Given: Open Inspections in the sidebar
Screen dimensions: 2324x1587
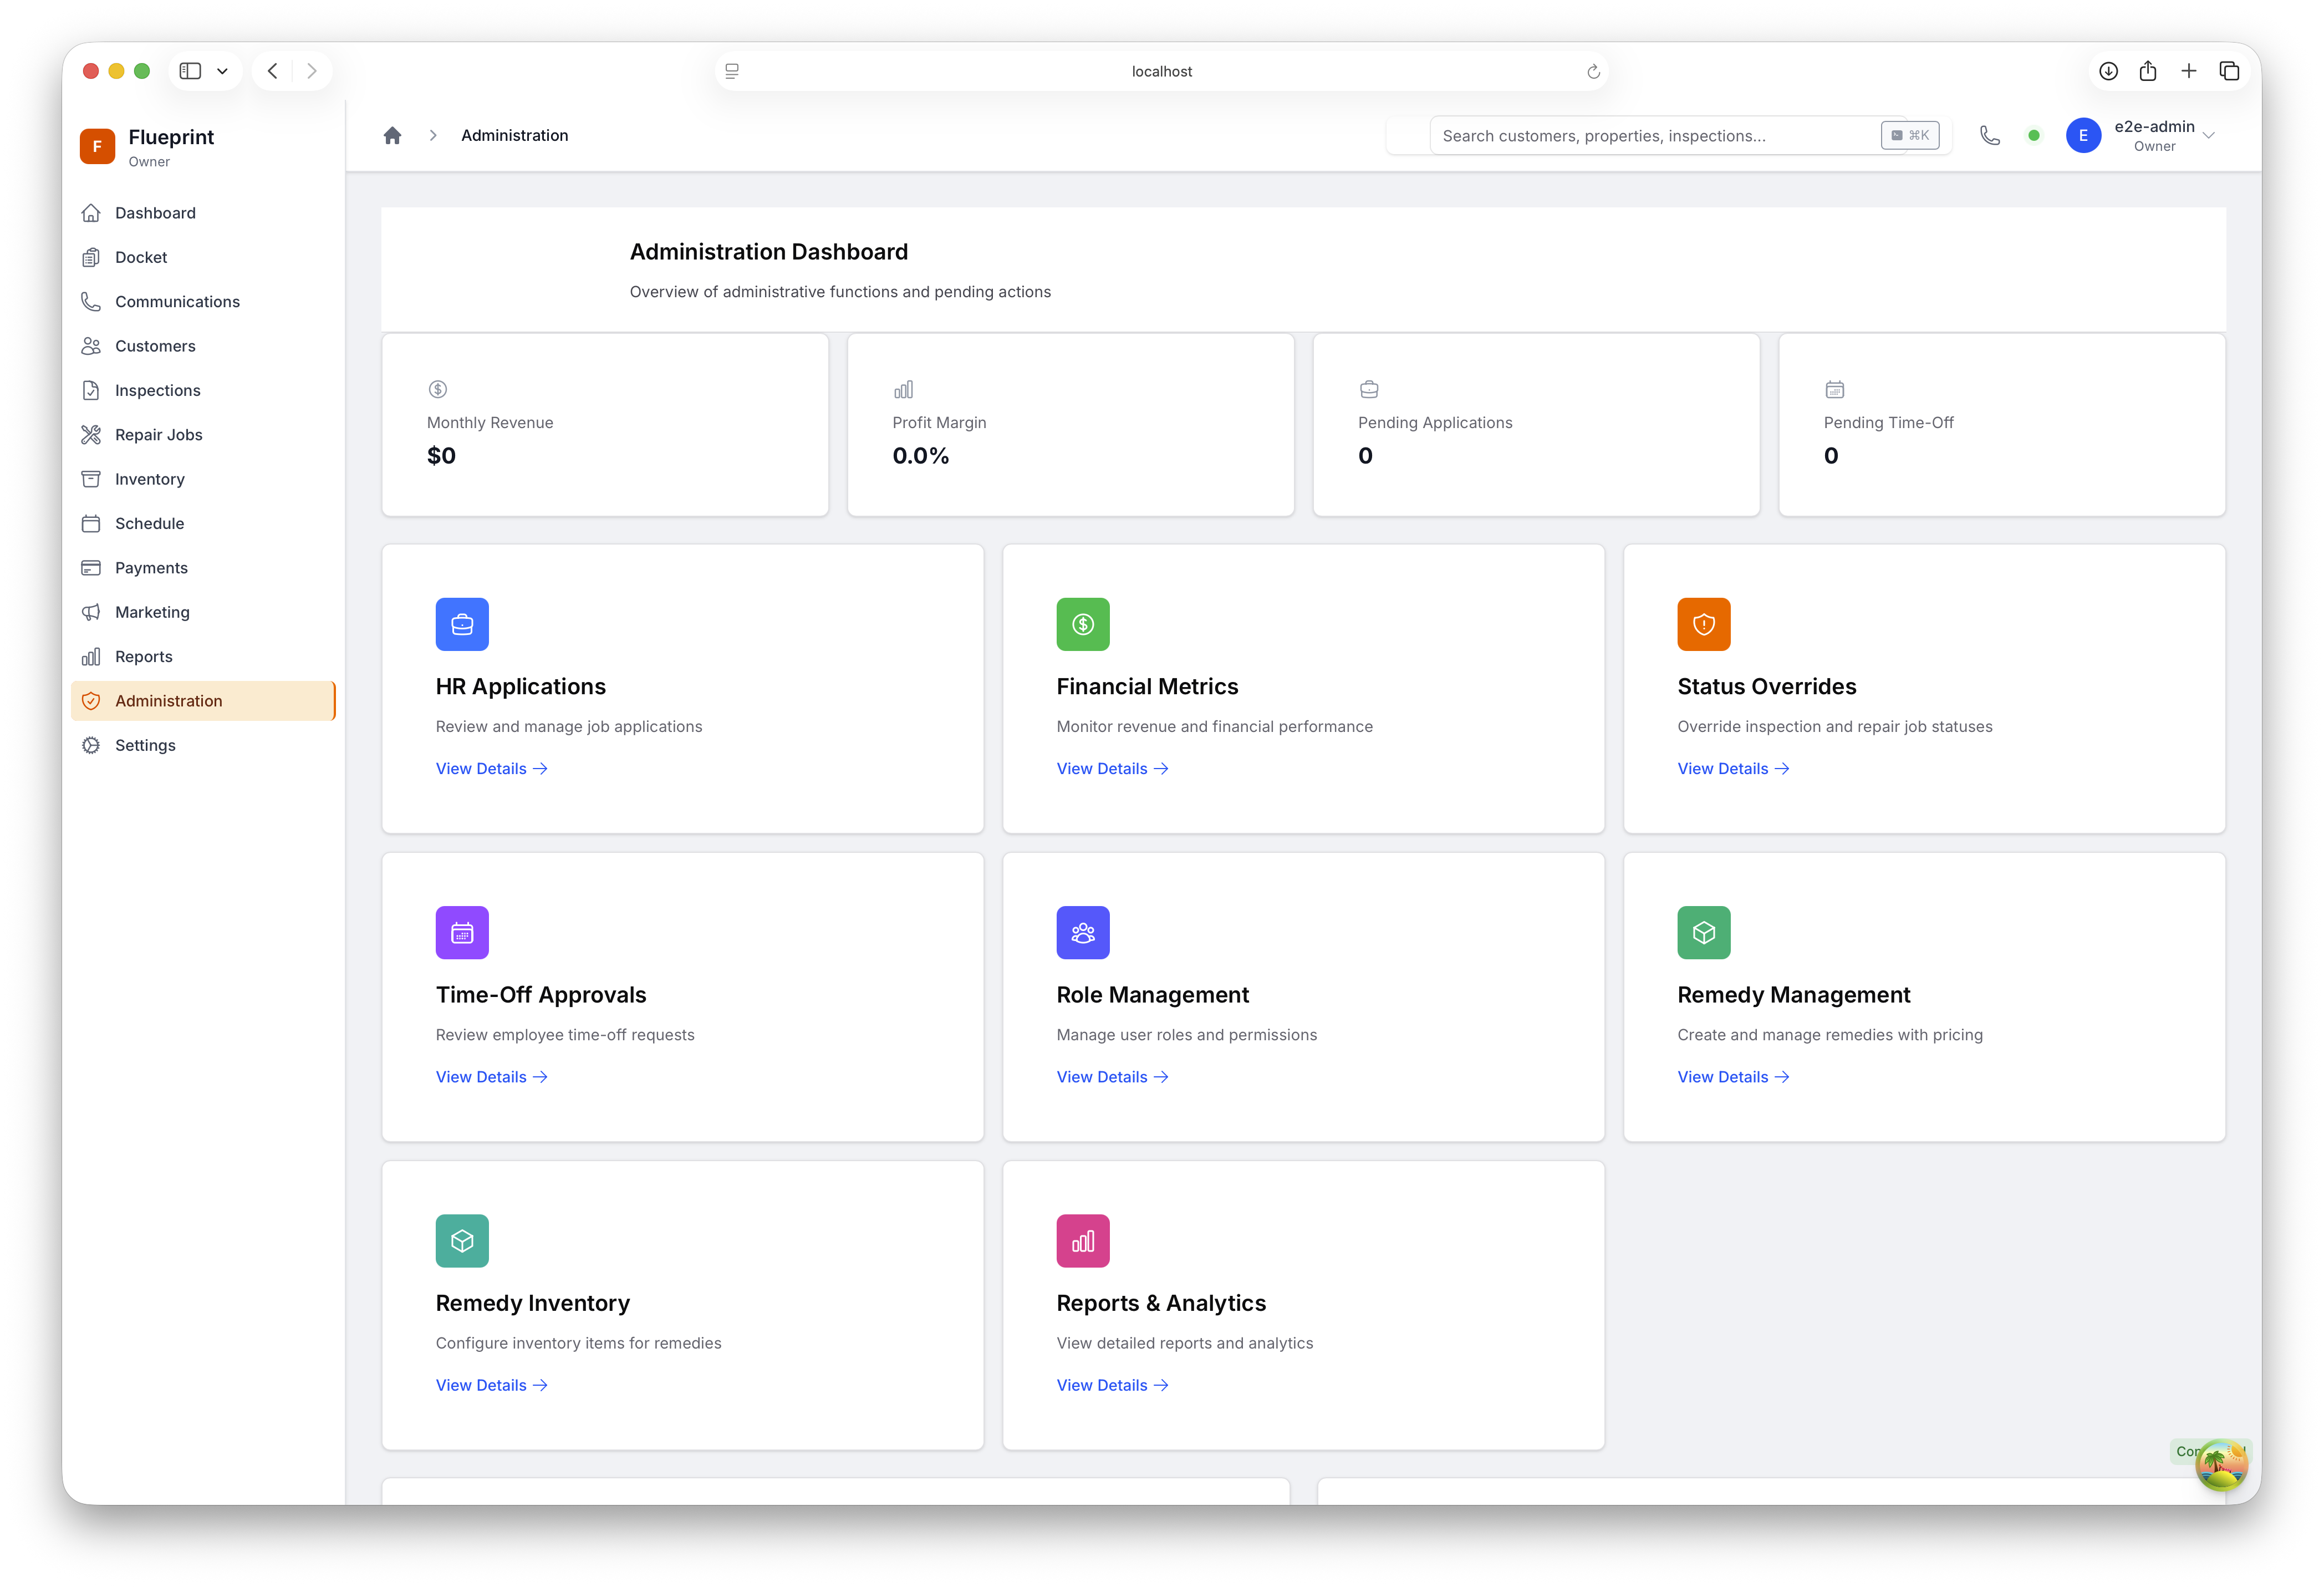Looking at the screenshot, I should pos(157,390).
